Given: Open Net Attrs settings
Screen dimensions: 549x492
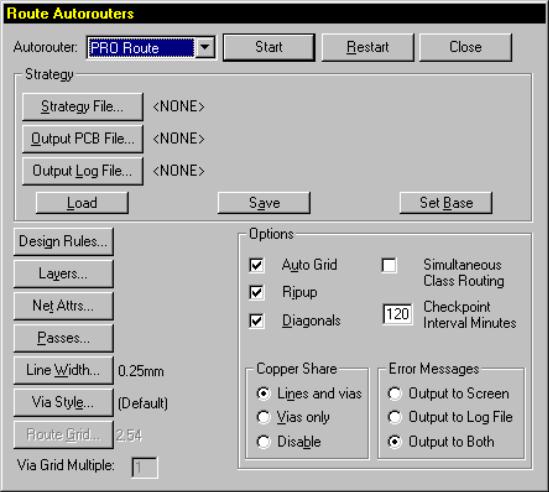Looking at the screenshot, I should point(63,306).
